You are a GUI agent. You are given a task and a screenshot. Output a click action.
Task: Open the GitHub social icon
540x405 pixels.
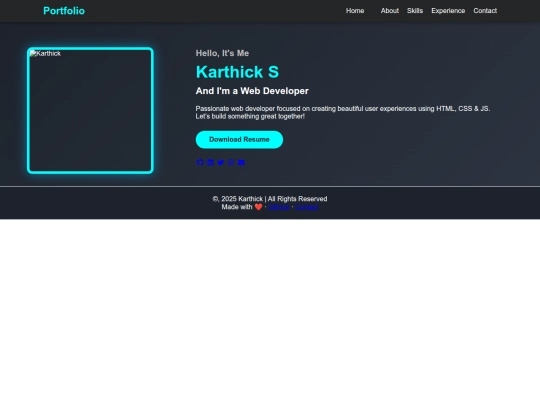[200, 162]
